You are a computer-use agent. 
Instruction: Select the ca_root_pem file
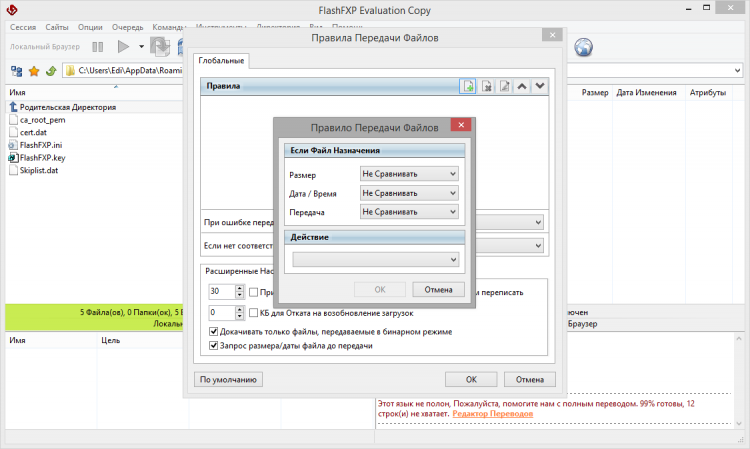[x=42, y=120]
